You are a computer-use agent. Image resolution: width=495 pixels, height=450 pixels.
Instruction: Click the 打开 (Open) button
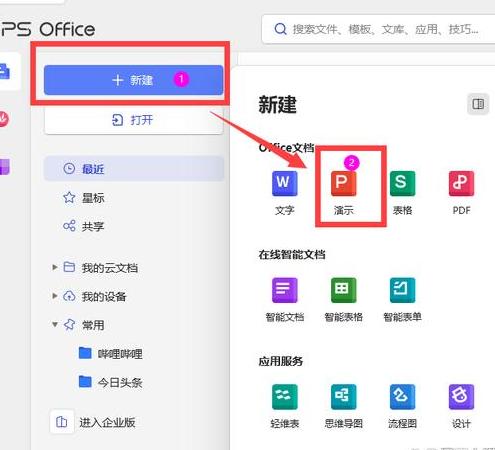point(133,120)
